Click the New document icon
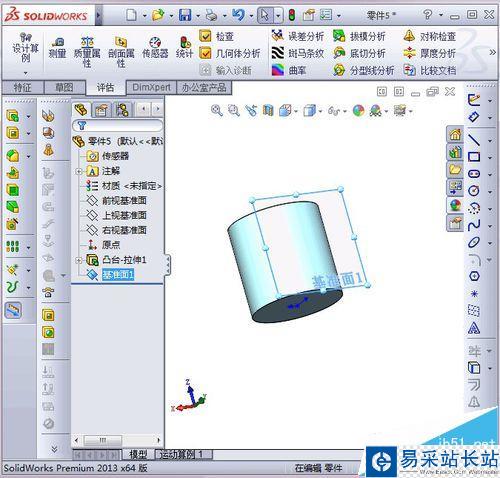The height and width of the screenshot is (478, 500). [x=131, y=15]
